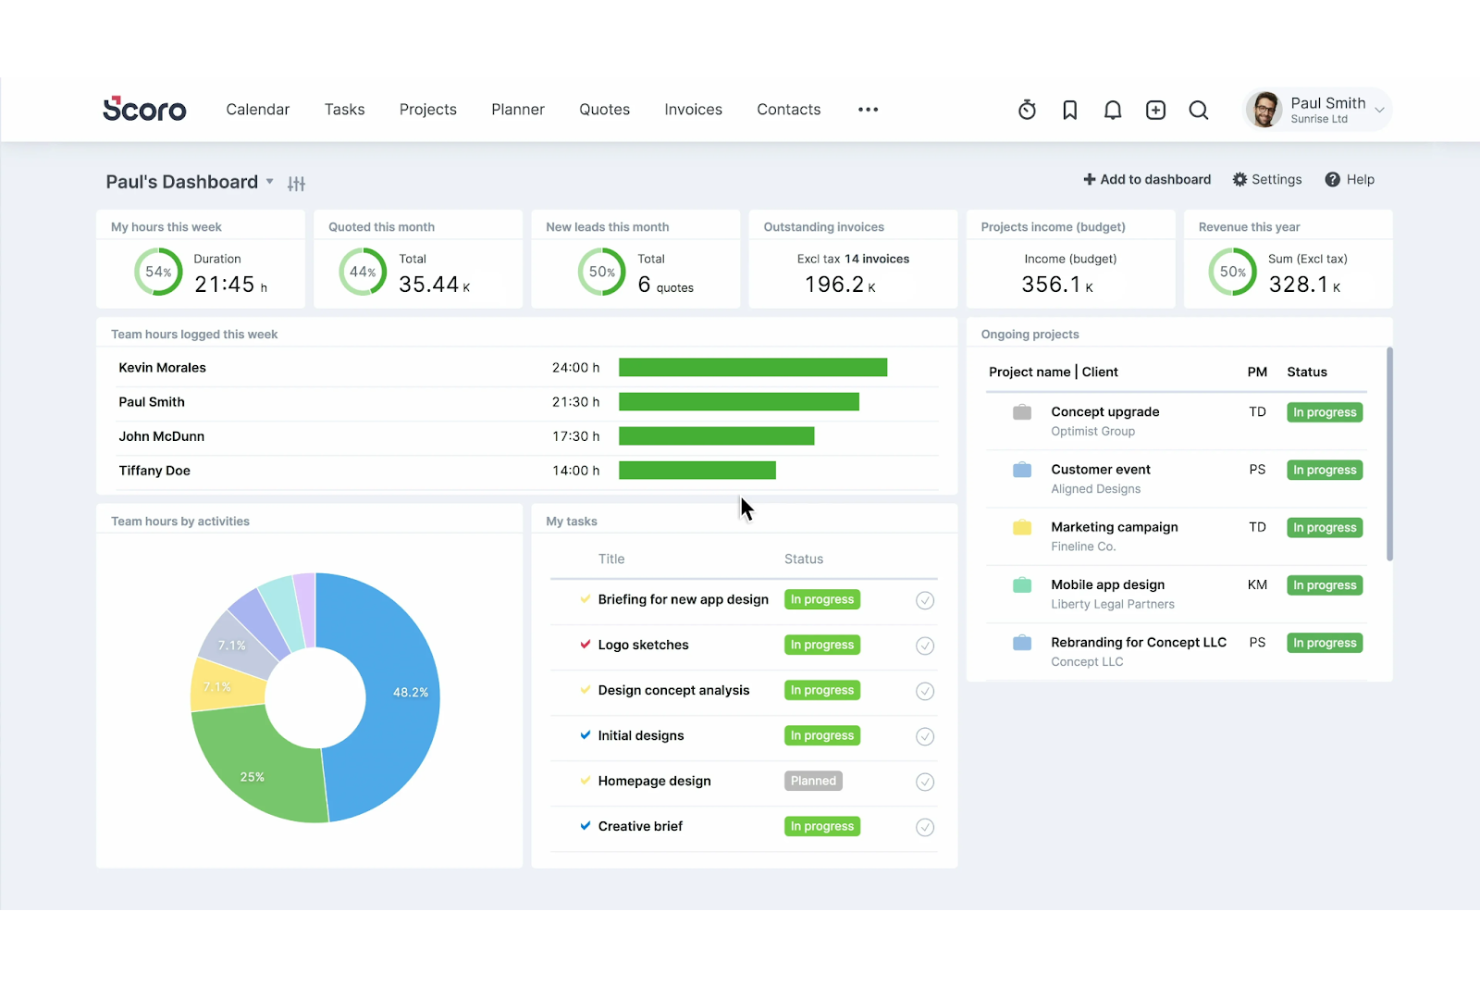Screen dimensions: 1480x987
Task: Go to the Planner section
Action: coord(518,109)
